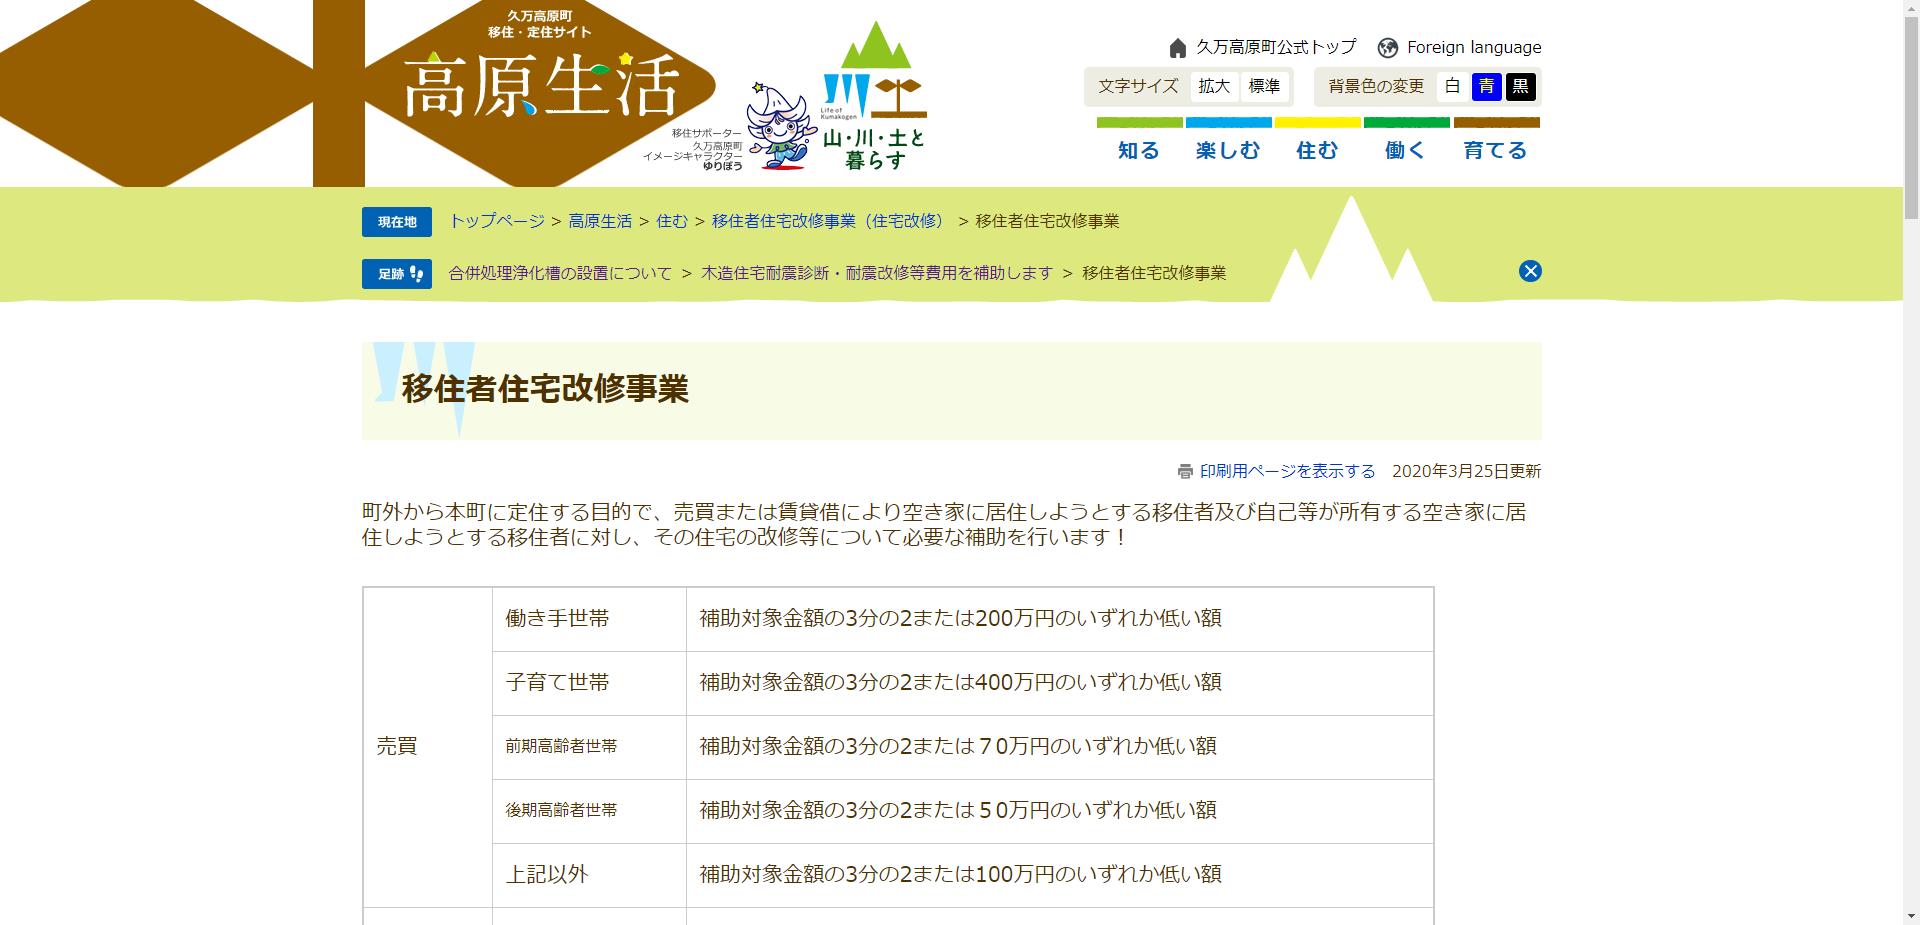Click the footprint icon on the 足跡 label
Screen dimensions: 1920x925
pos(415,272)
